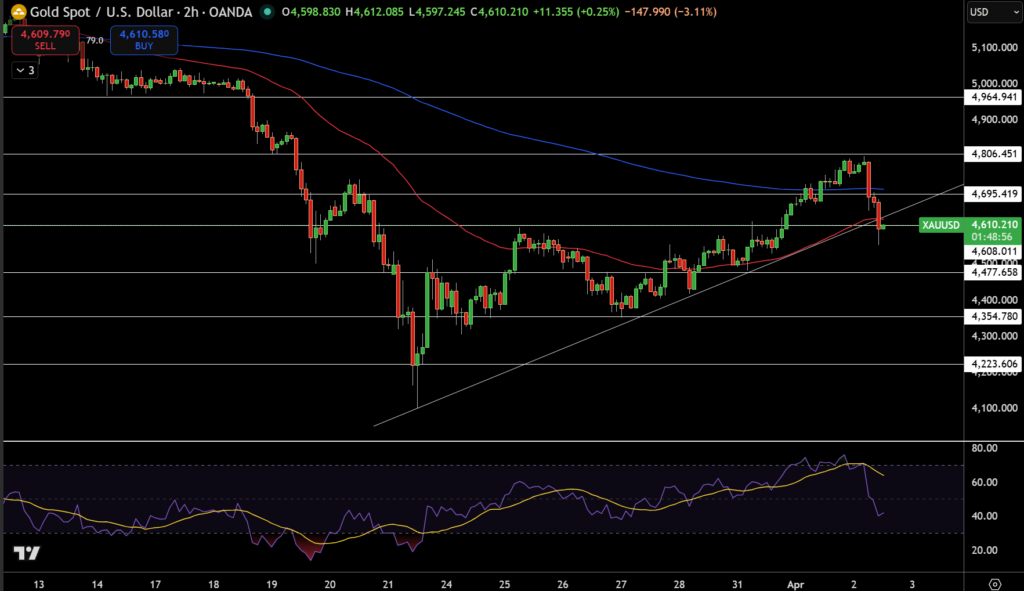1024x591 pixels.
Task: Select the 4,223.606 horizontal line price label
Action: pyautogui.click(x=993, y=364)
